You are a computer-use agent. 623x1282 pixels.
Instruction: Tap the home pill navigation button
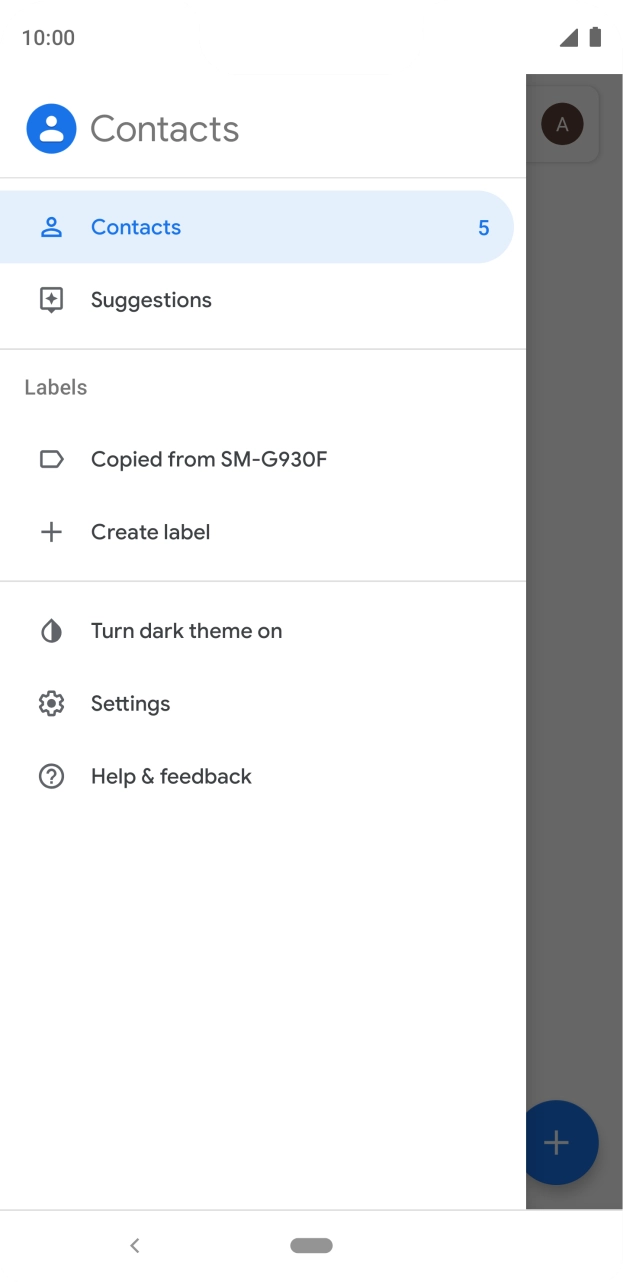coord(311,1245)
